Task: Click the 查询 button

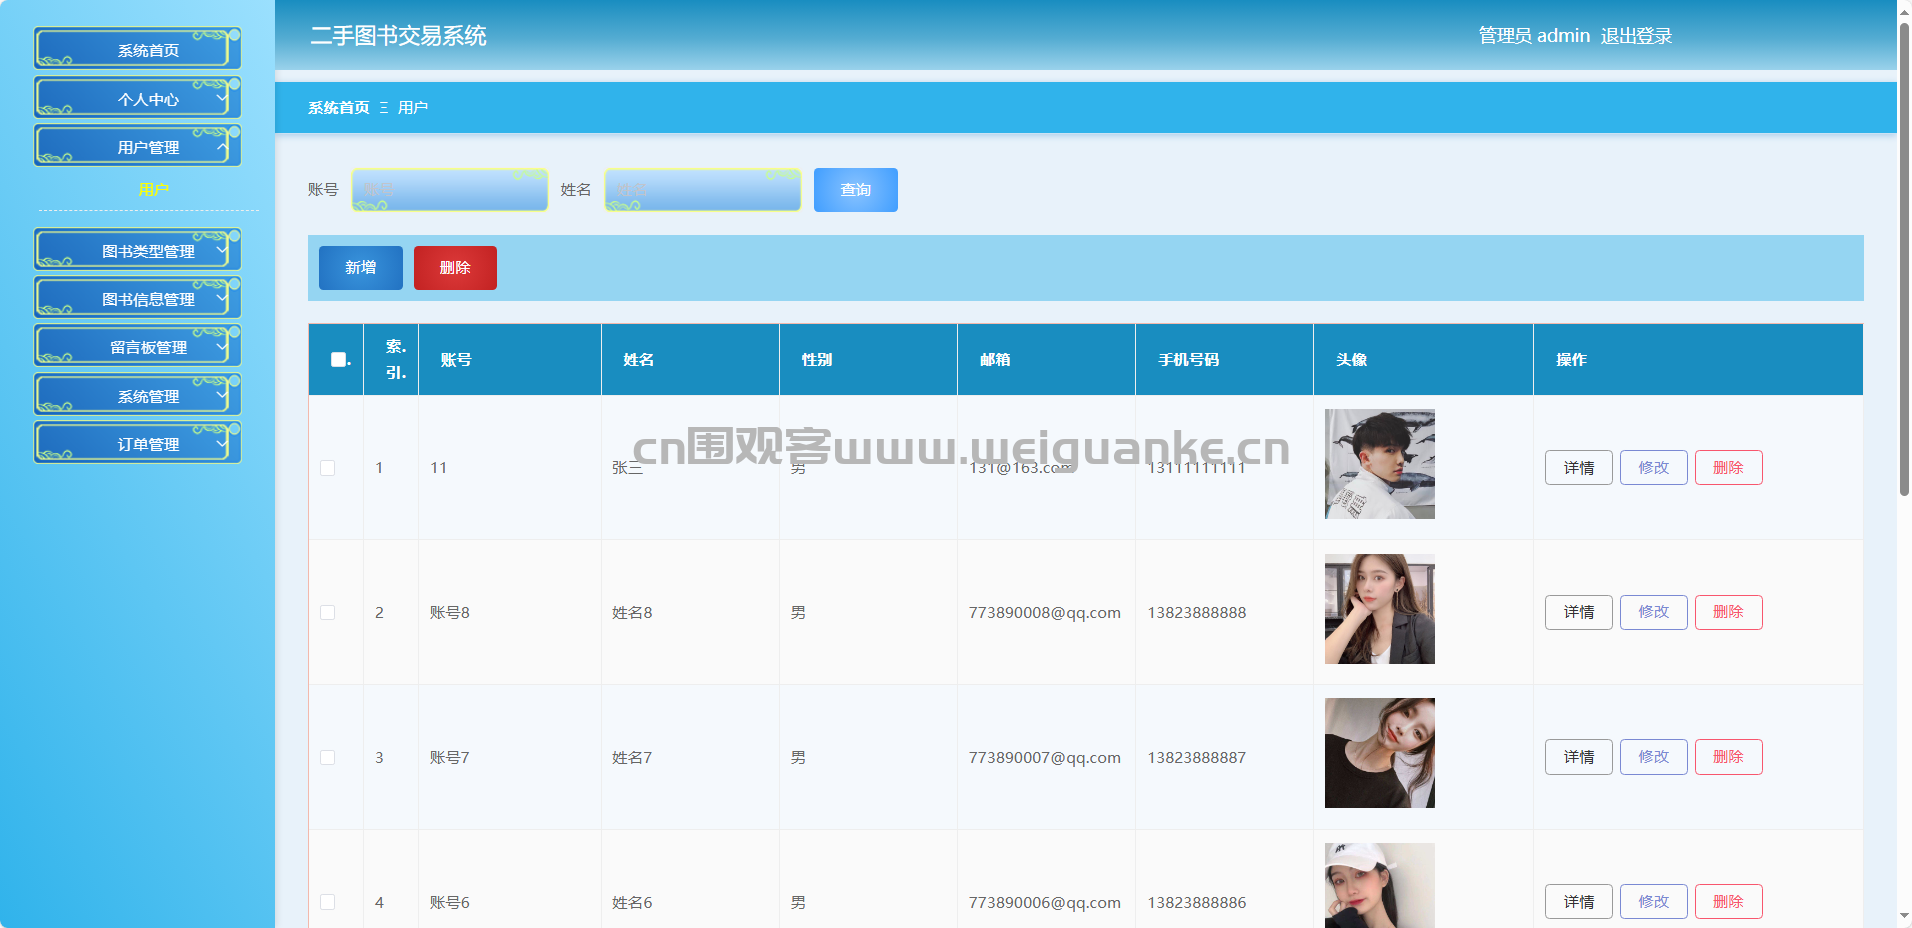Action: pos(856,190)
